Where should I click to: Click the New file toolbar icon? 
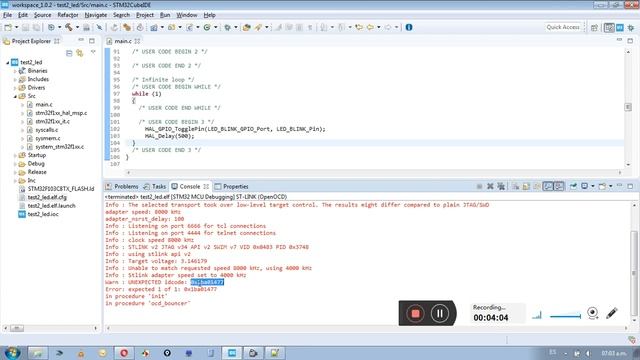(8, 27)
